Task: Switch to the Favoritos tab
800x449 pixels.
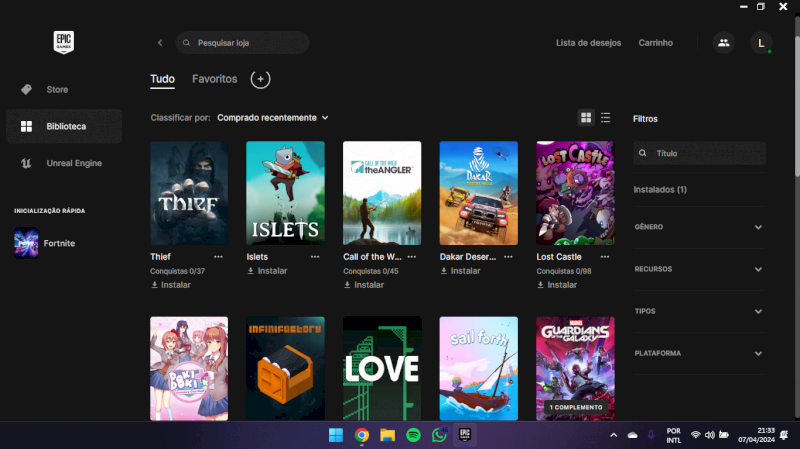Action: click(x=214, y=79)
